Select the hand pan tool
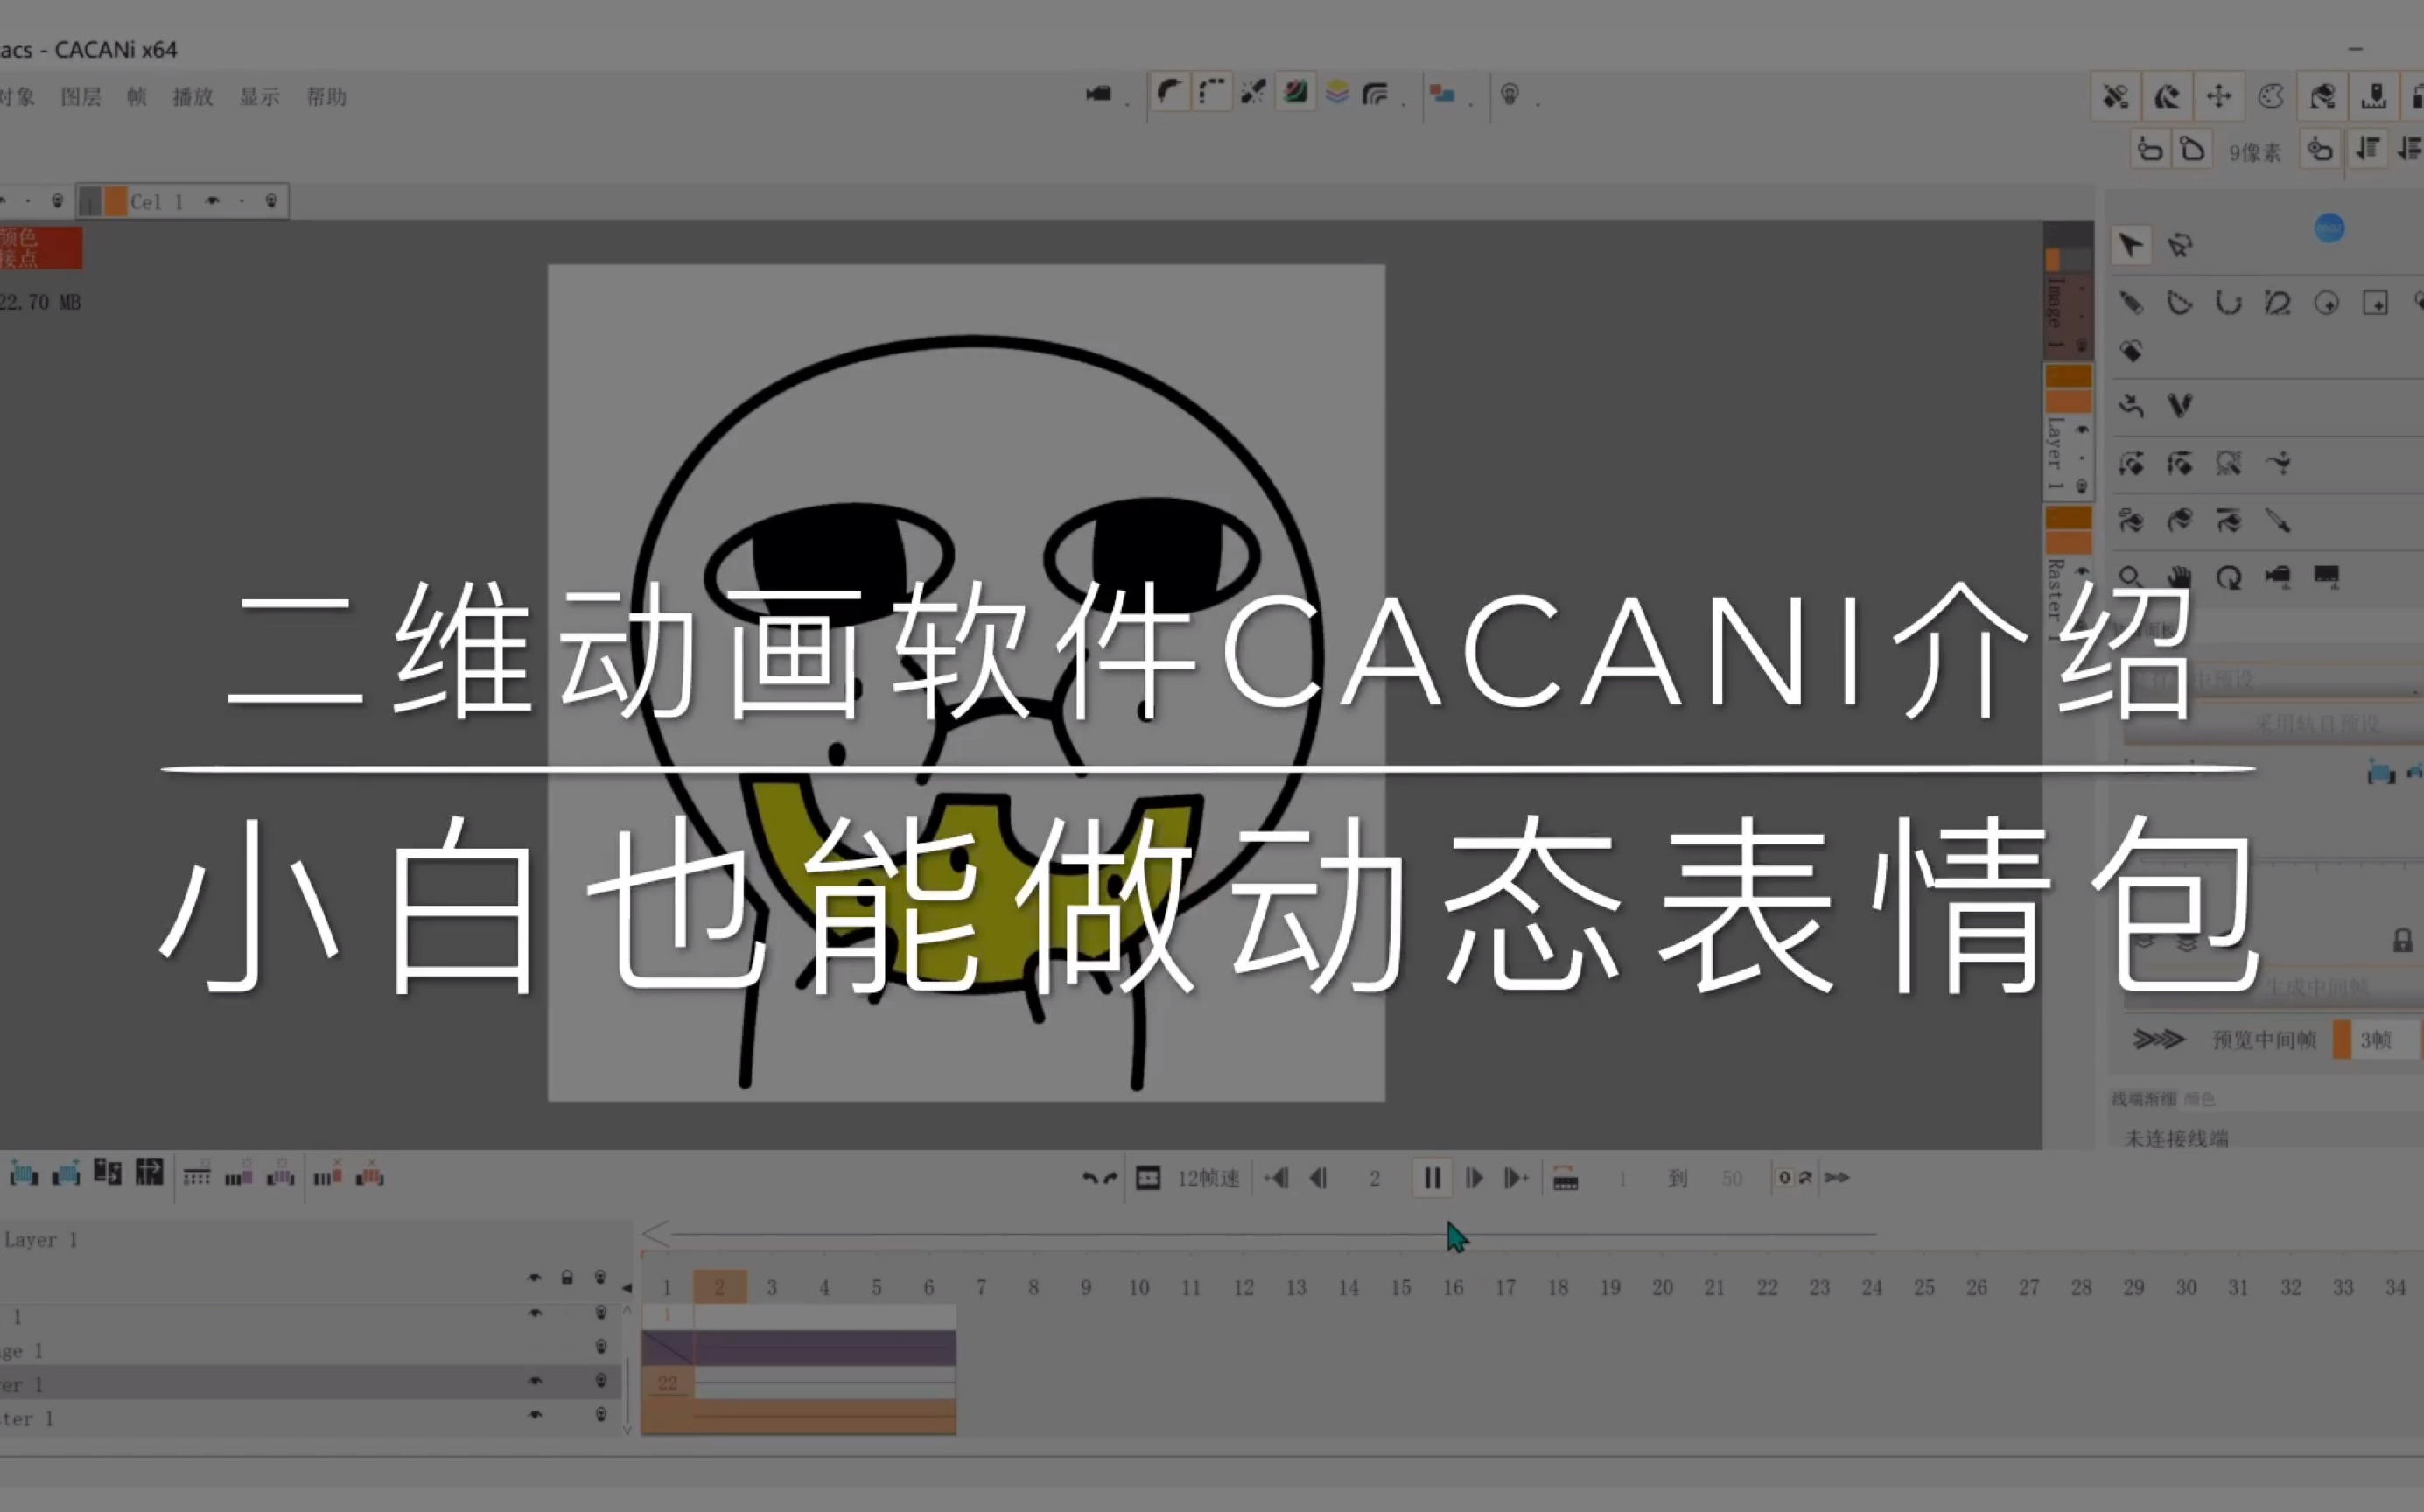2424x1512 pixels. [2179, 577]
